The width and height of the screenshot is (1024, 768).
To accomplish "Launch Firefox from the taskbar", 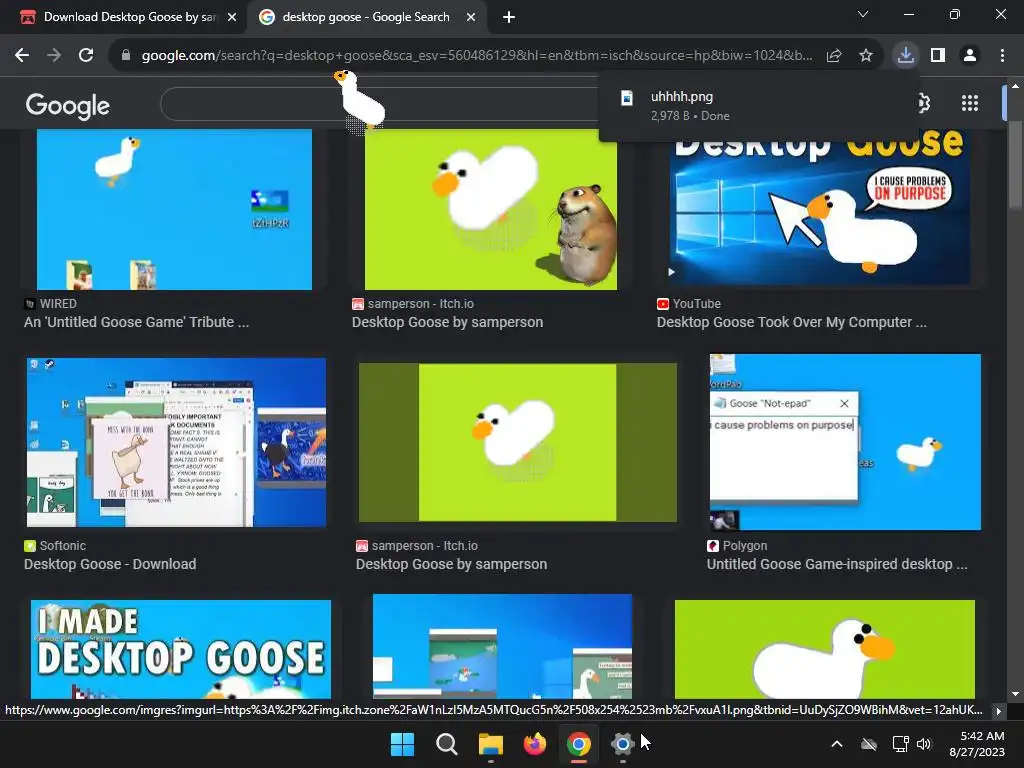I will (x=534, y=744).
